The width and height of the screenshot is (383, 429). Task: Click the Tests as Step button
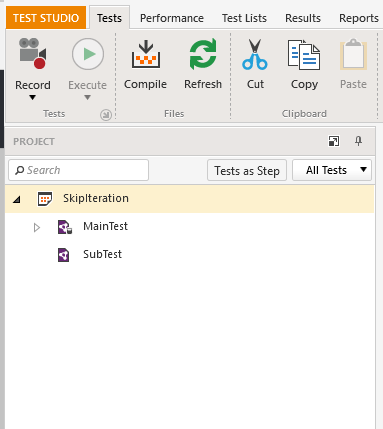pos(247,171)
